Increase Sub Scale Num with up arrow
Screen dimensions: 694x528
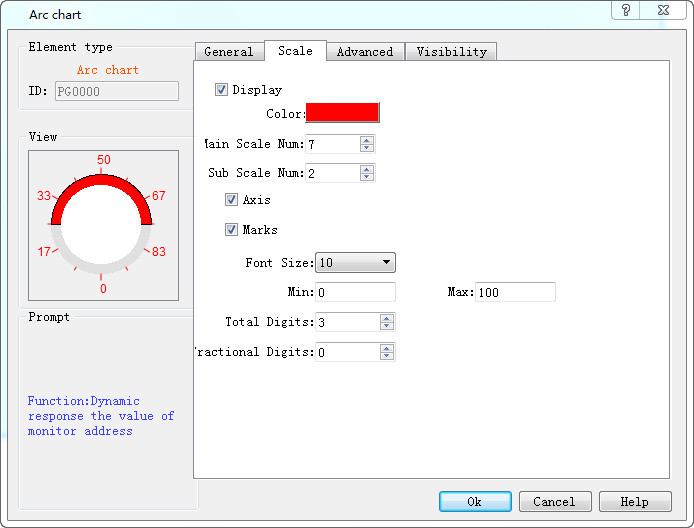coord(366,169)
